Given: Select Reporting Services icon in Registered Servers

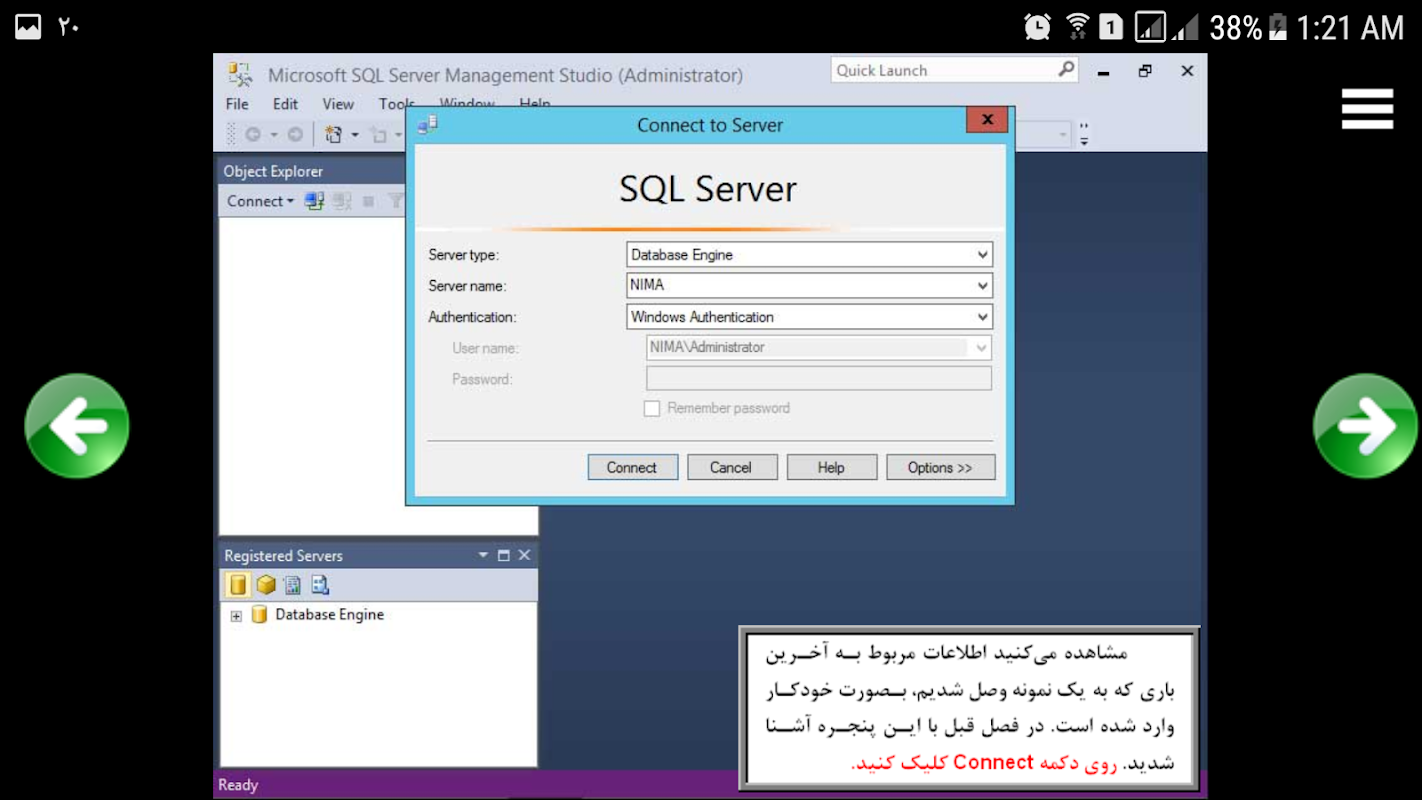Looking at the screenshot, I should pos(292,585).
